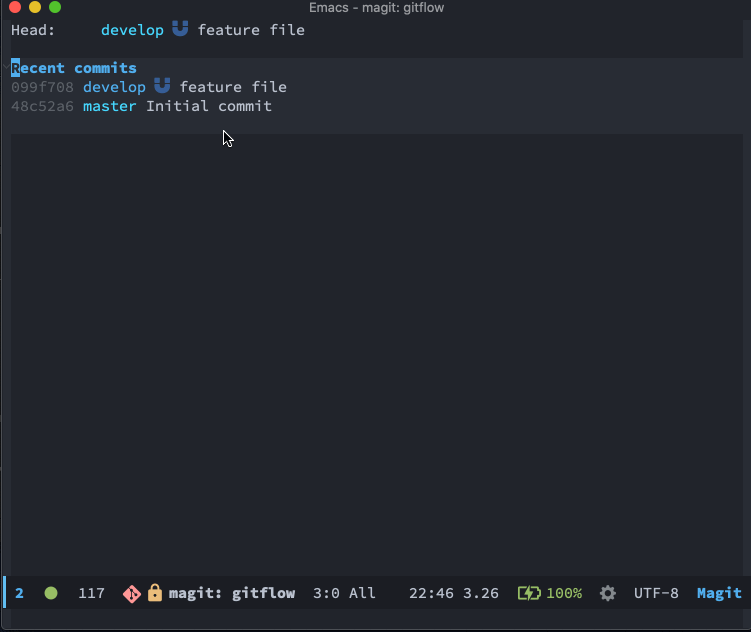Click the git branch icon in modeline
Image resolution: width=751 pixels, height=632 pixels.
[x=132, y=594]
